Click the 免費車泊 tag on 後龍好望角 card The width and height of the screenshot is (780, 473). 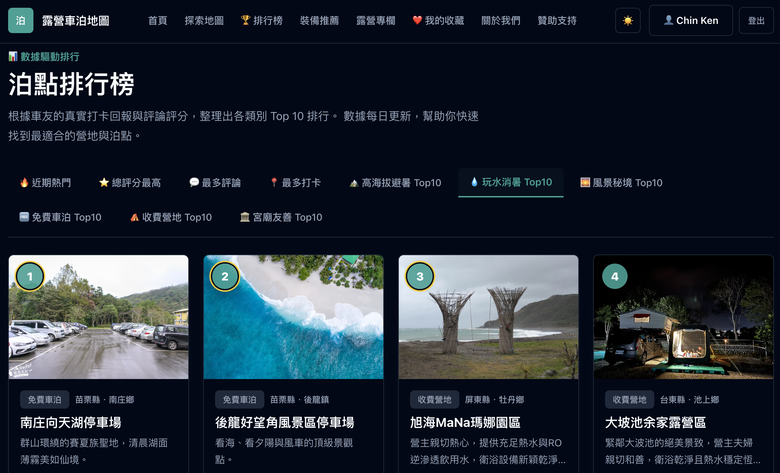[x=239, y=399]
